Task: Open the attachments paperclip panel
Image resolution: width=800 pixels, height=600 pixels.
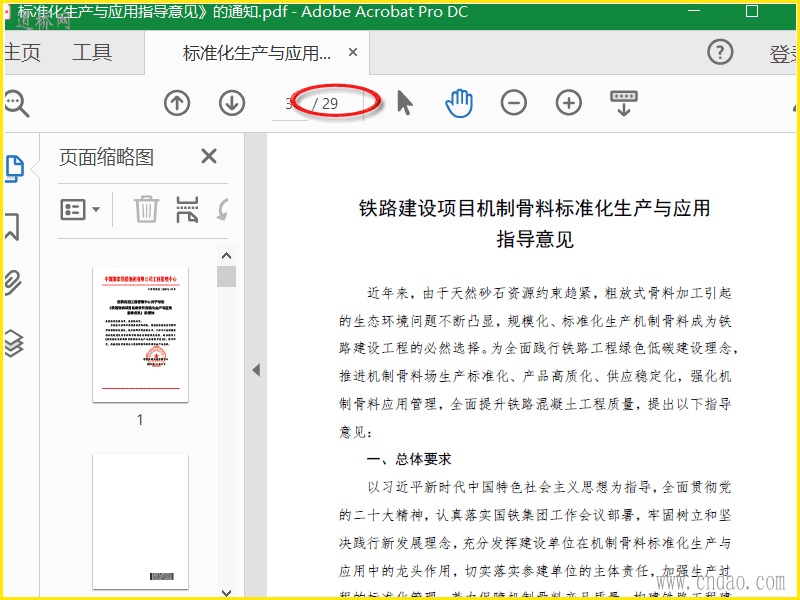Action: click(x=13, y=283)
